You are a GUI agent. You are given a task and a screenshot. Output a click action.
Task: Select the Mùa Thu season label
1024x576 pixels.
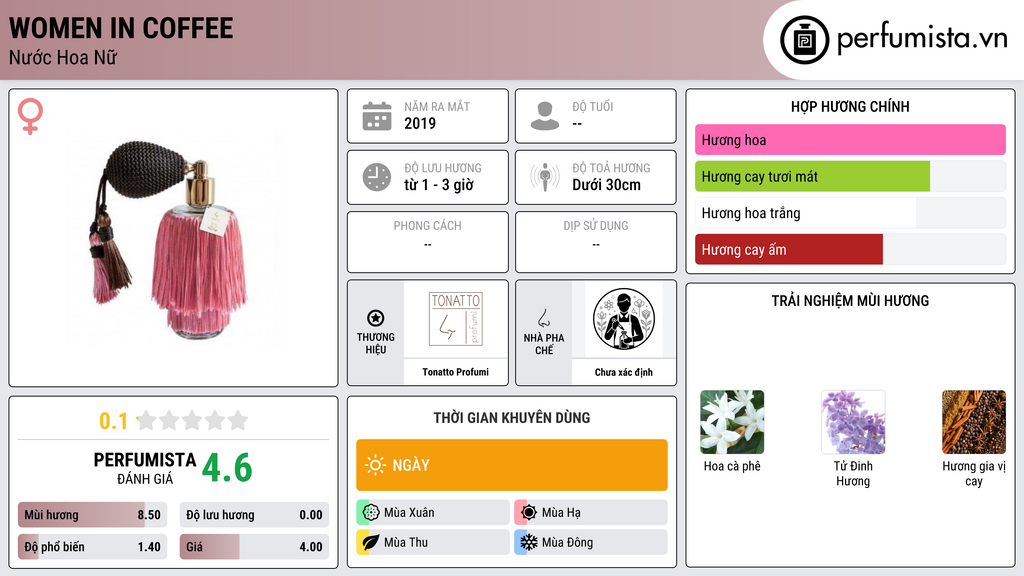406,542
